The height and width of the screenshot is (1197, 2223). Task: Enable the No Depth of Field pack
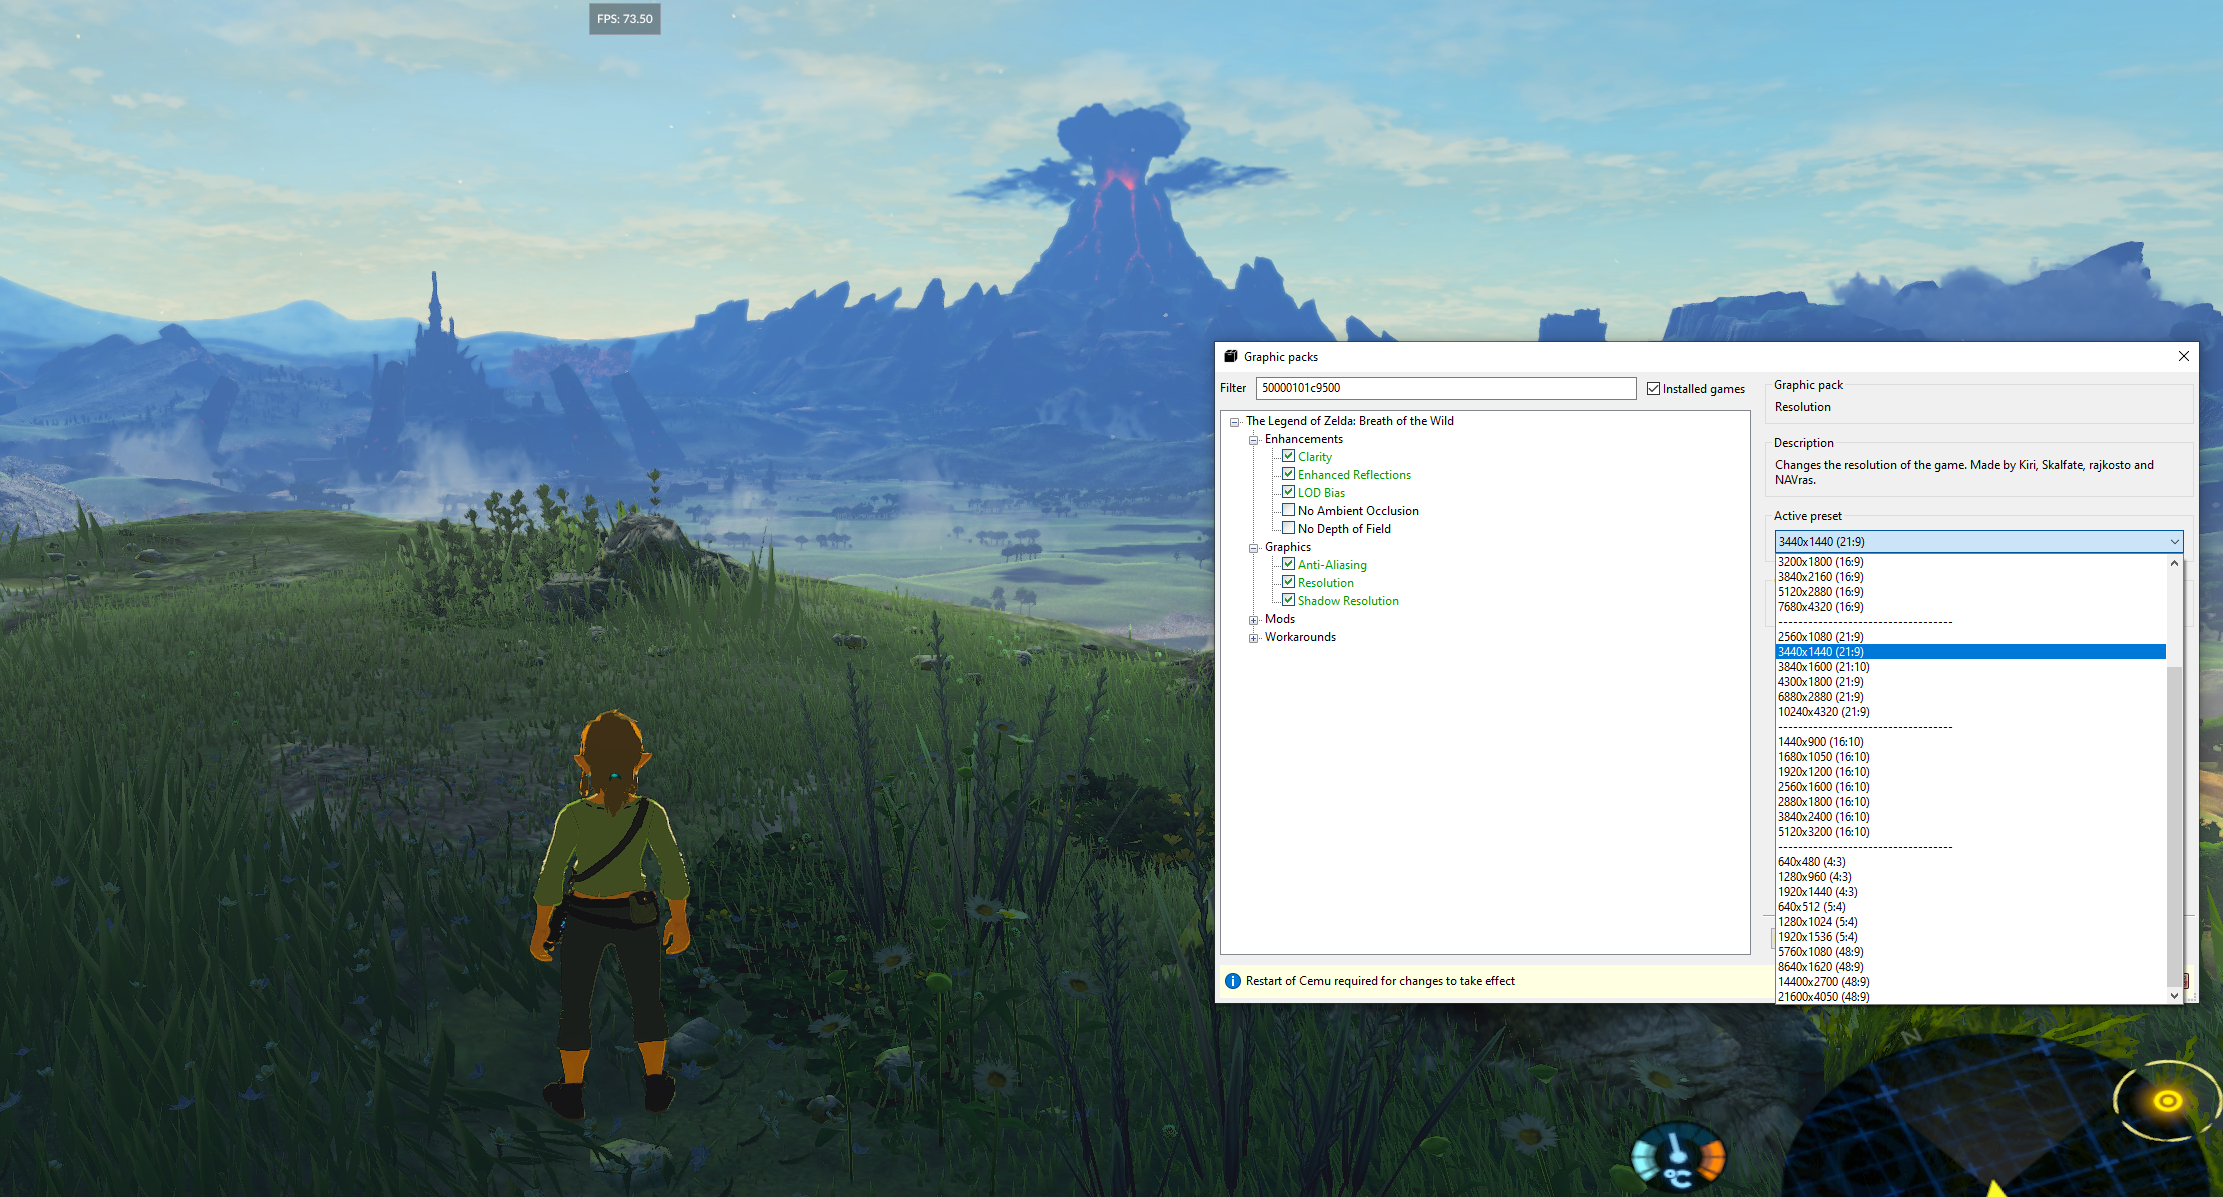[1289, 528]
